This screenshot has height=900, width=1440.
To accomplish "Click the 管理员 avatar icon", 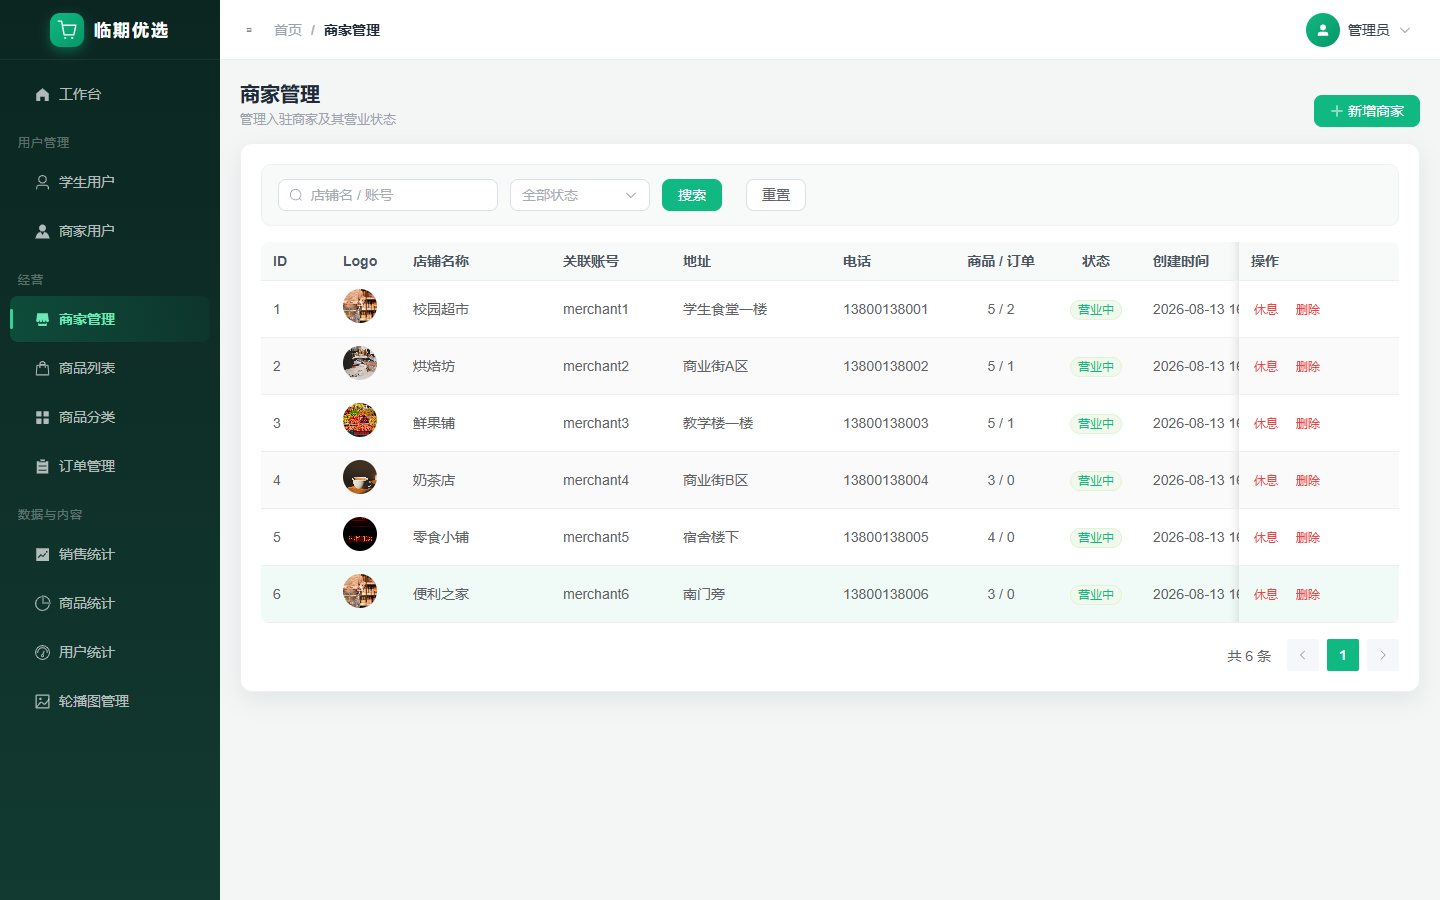I will (x=1322, y=30).
